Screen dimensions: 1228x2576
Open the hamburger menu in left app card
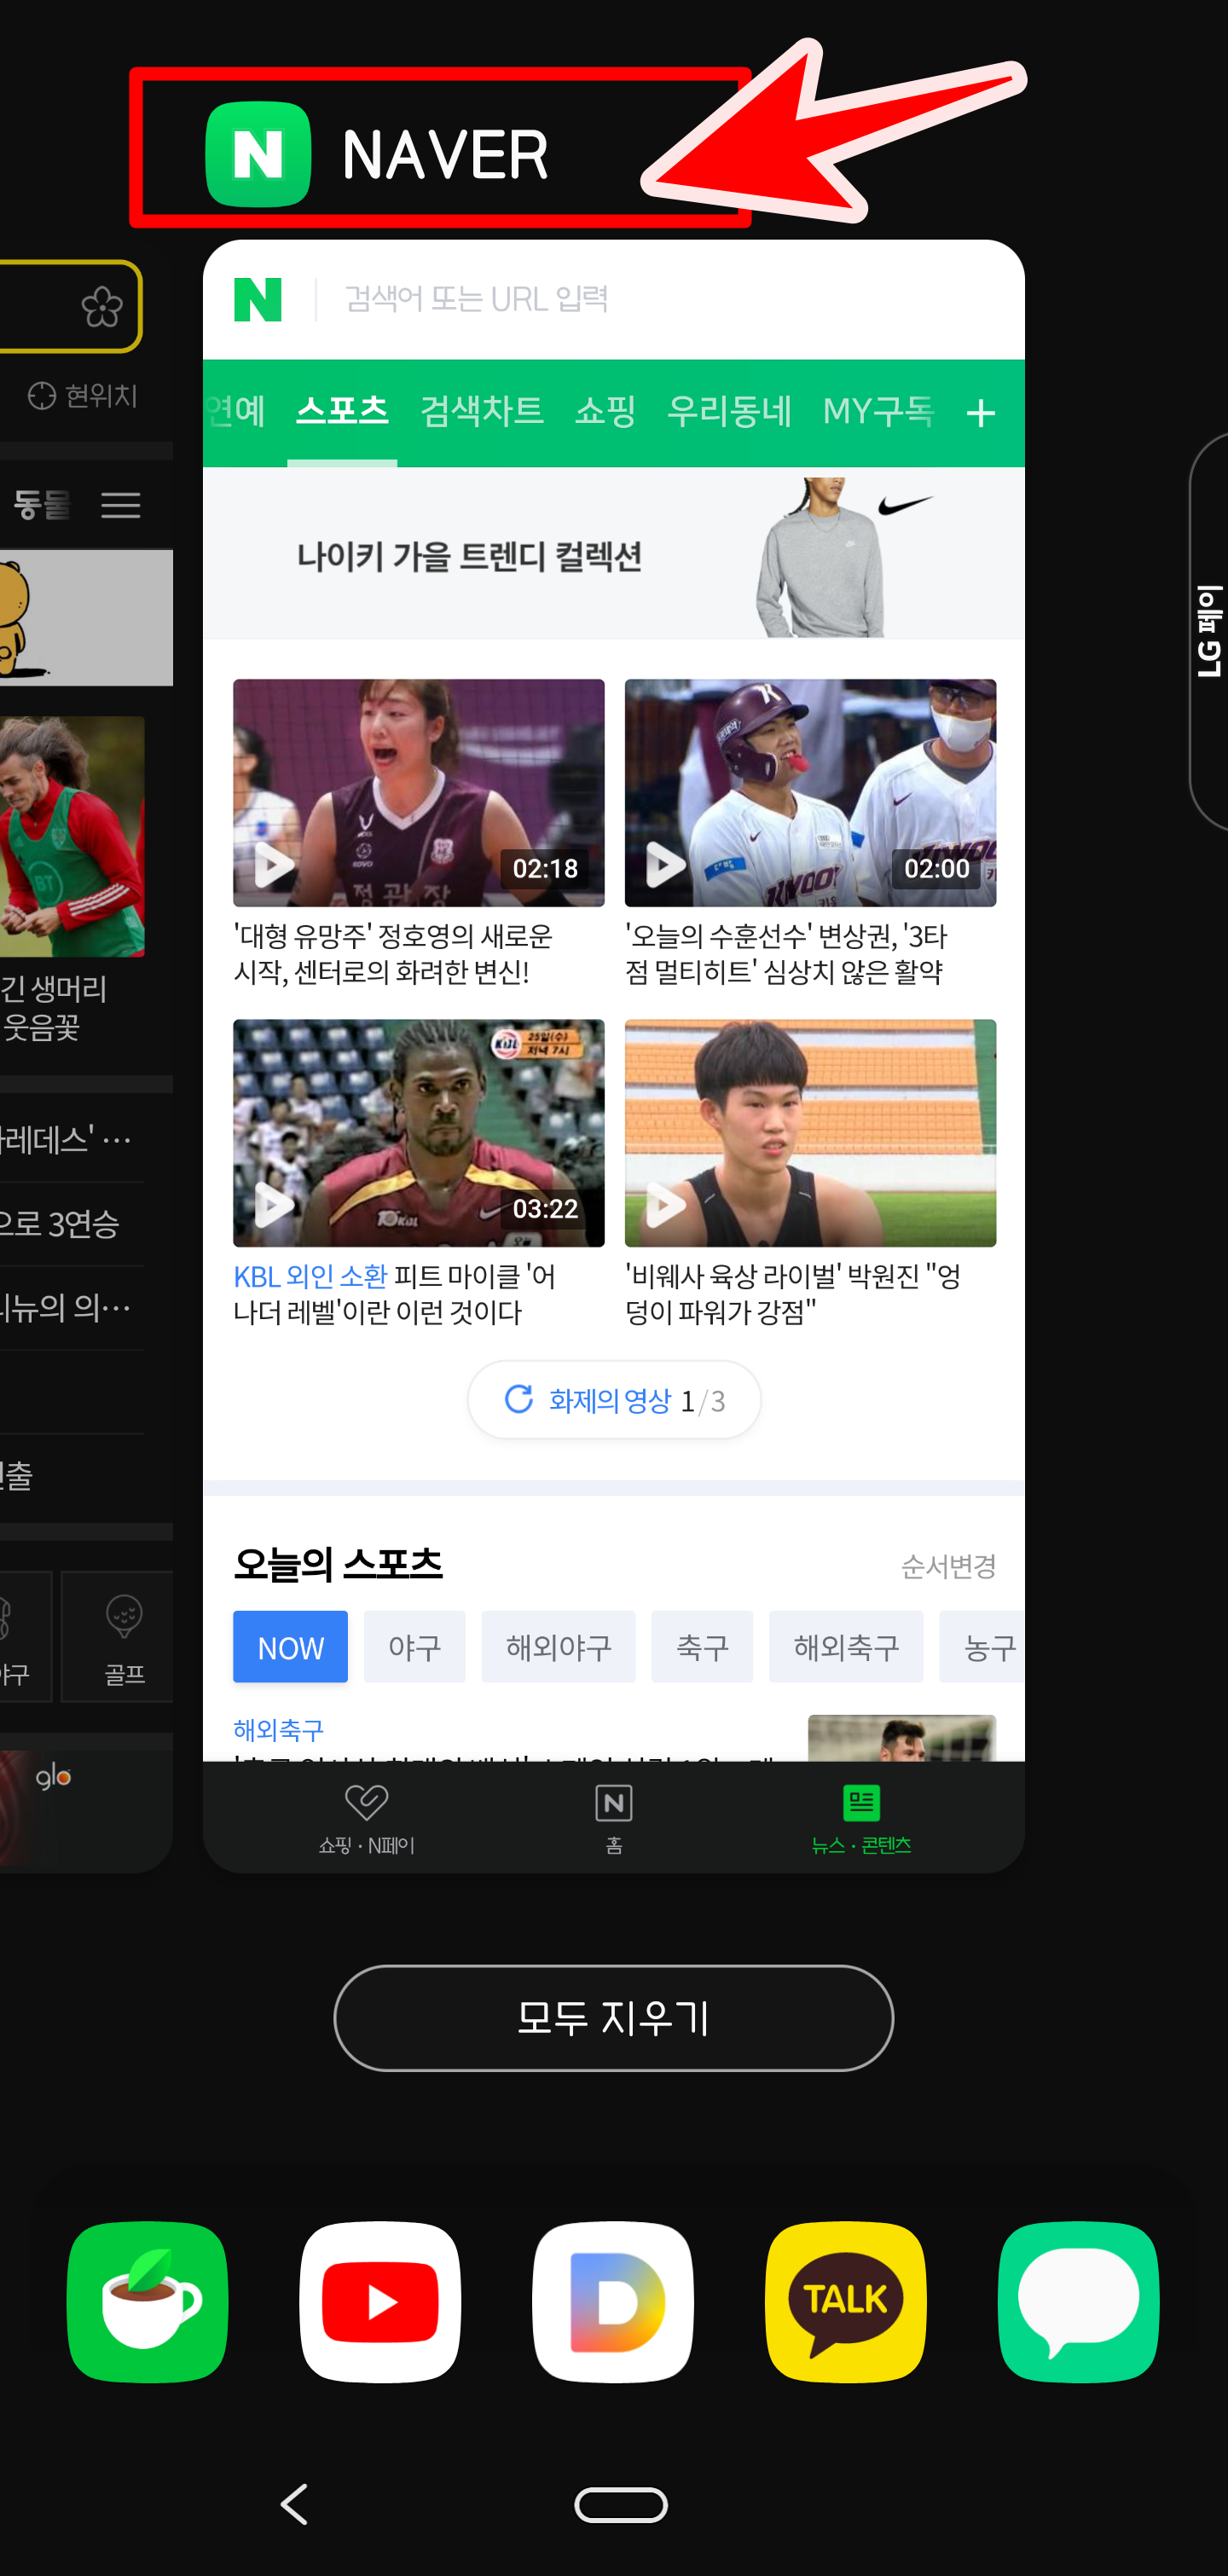tap(121, 505)
